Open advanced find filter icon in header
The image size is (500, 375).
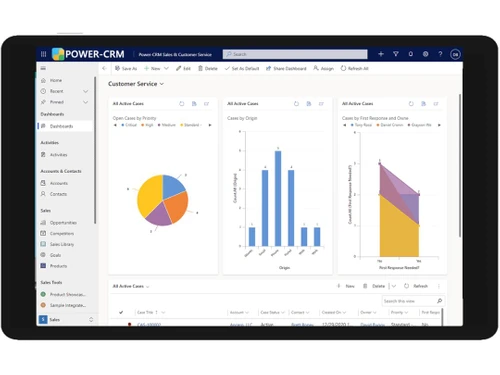(x=396, y=54)
